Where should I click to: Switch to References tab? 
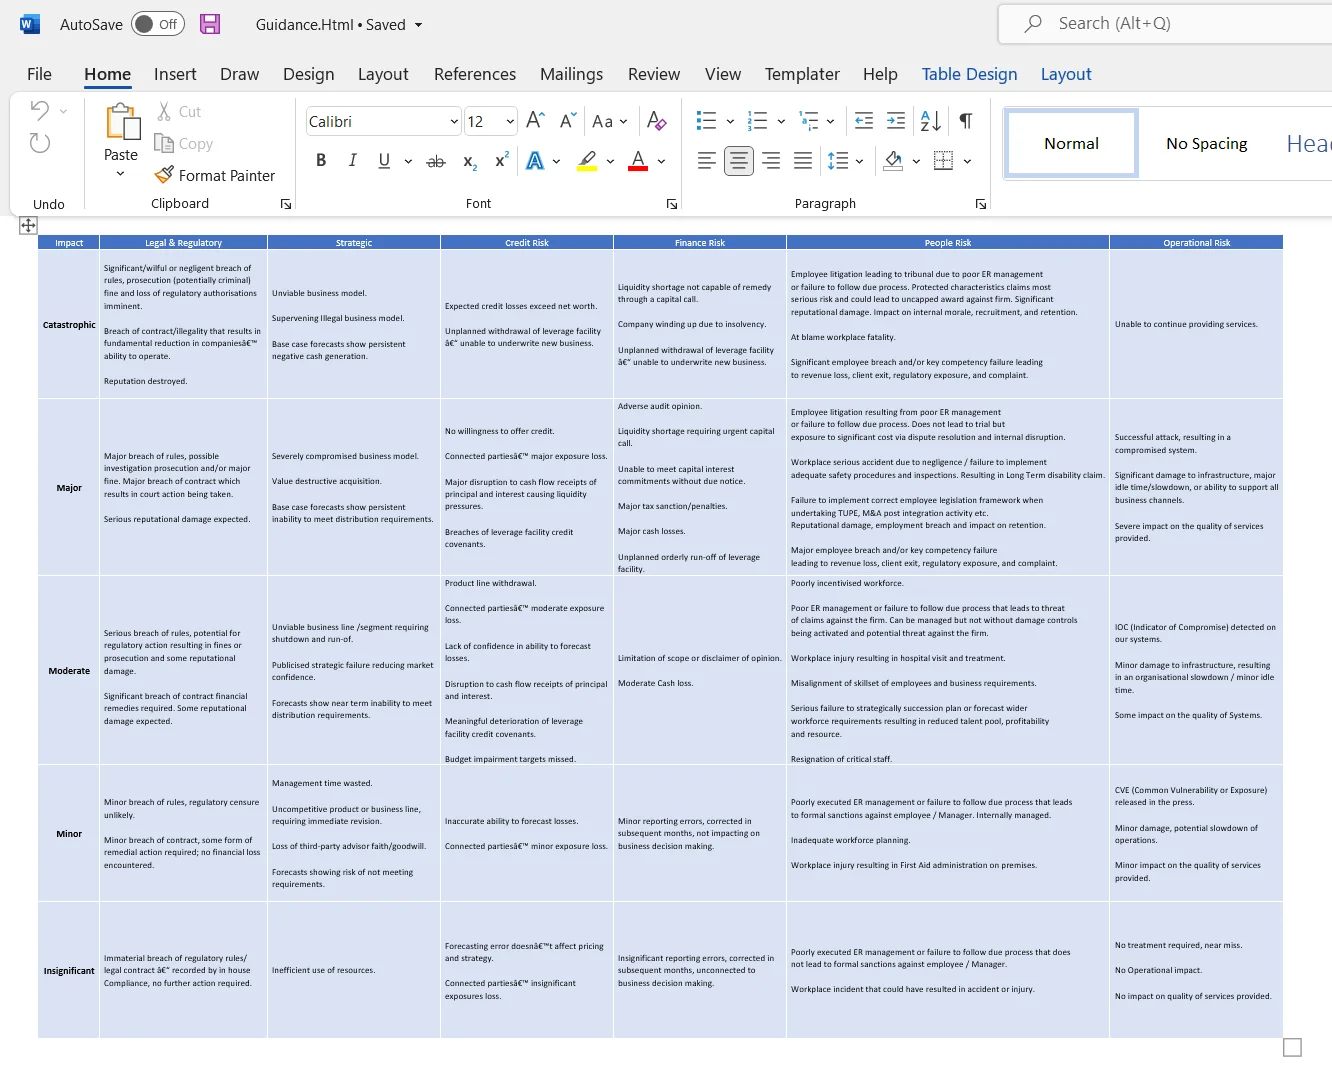tap(475, 74)
